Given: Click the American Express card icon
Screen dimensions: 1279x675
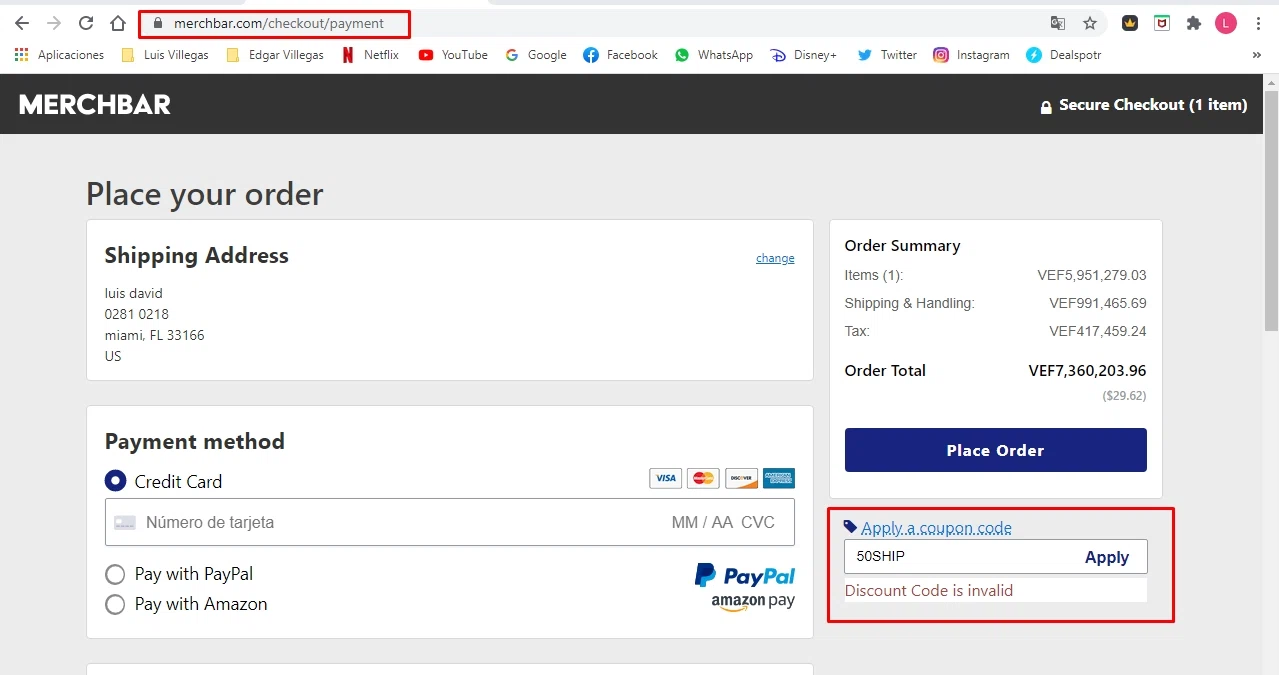Looking at the screenshot, I should (779, 478).
